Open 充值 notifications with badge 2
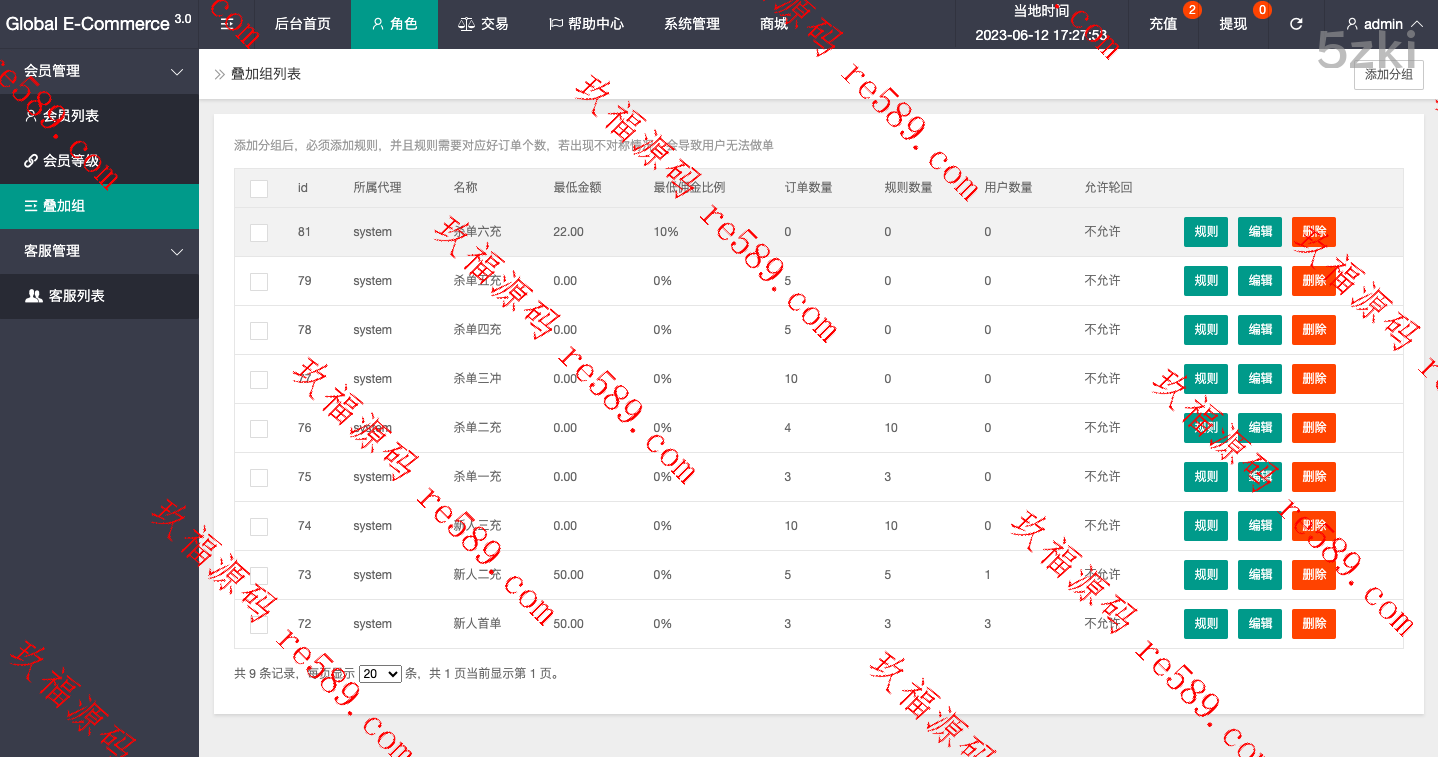The image size is (1438, 757). [1163, 24]
